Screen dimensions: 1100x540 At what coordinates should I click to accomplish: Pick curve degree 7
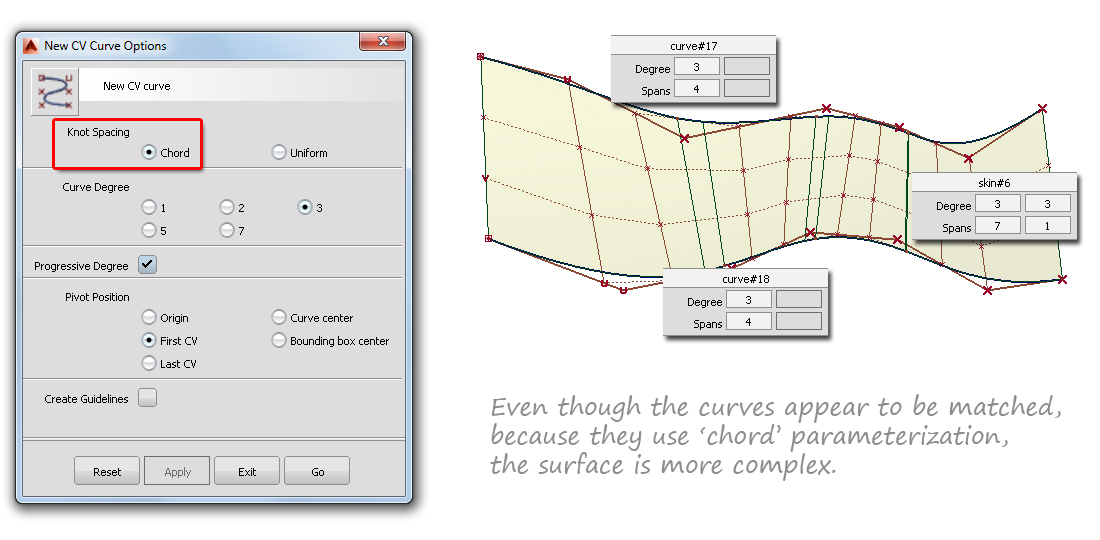tap(227, 230)
